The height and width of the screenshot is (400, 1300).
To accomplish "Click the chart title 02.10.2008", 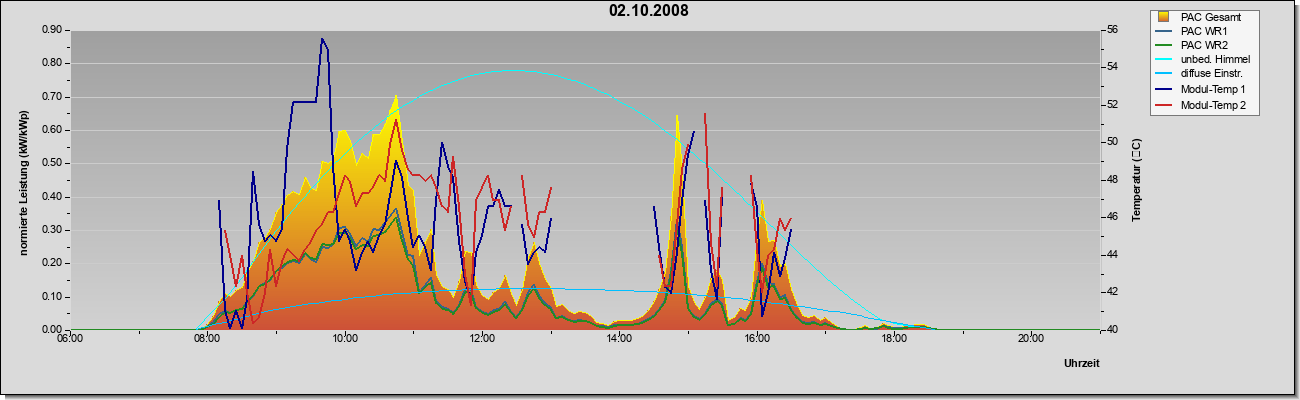I will click(x=648, y=10).
